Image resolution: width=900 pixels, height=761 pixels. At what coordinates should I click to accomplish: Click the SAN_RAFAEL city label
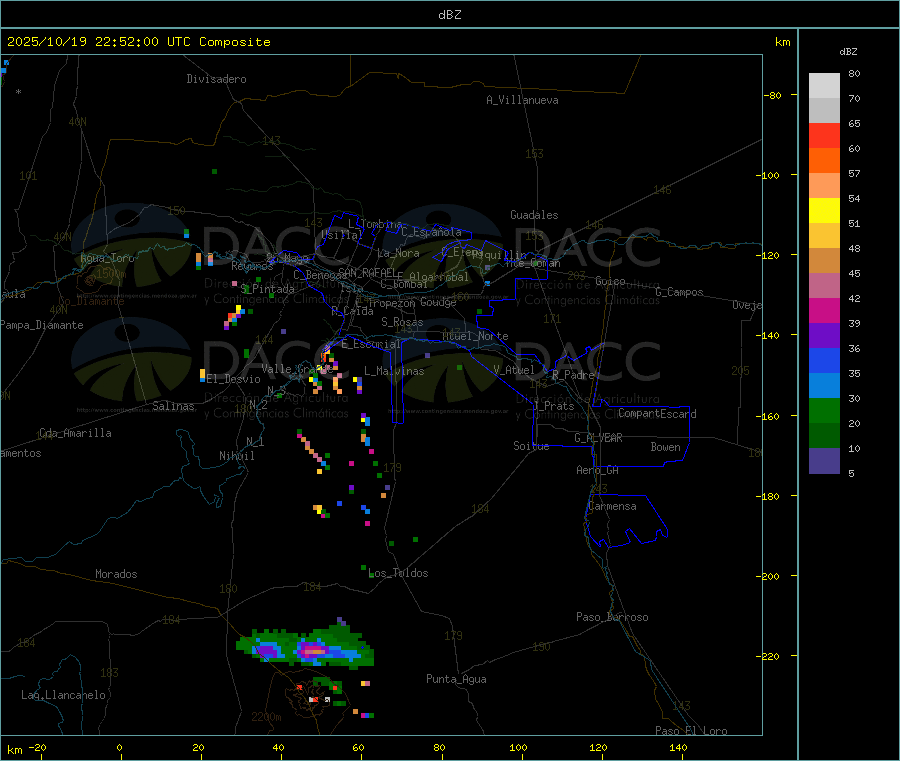tap(366, 272)
